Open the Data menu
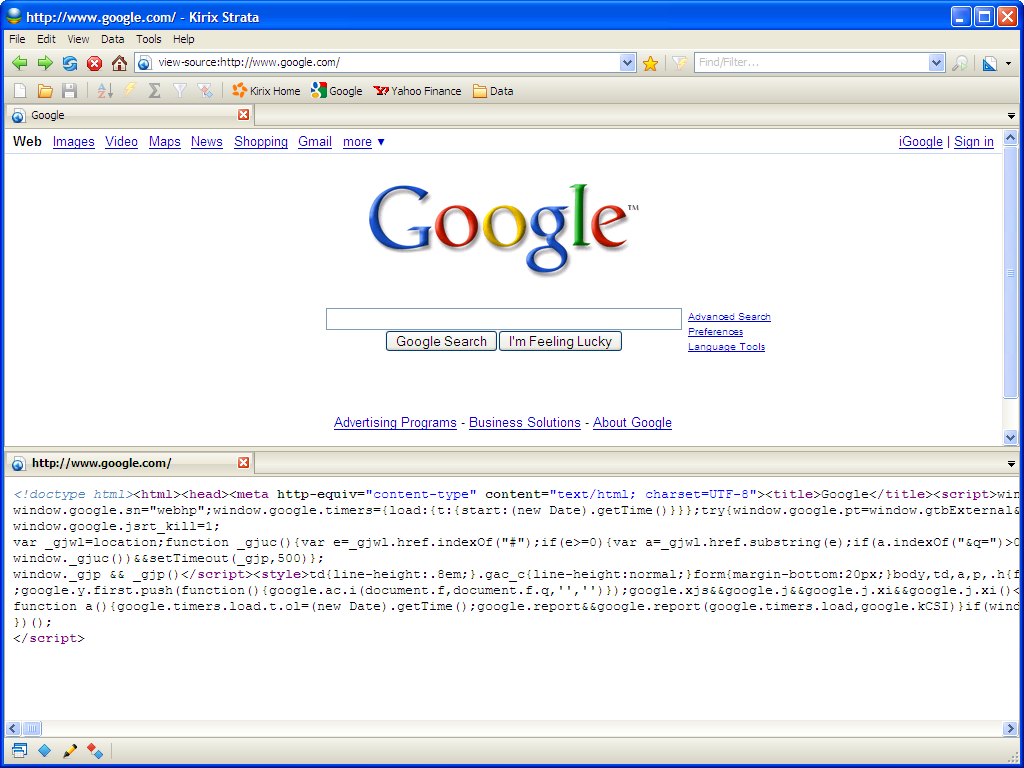Viewport: 1024px width, 768px height. (x=112, y=39)
